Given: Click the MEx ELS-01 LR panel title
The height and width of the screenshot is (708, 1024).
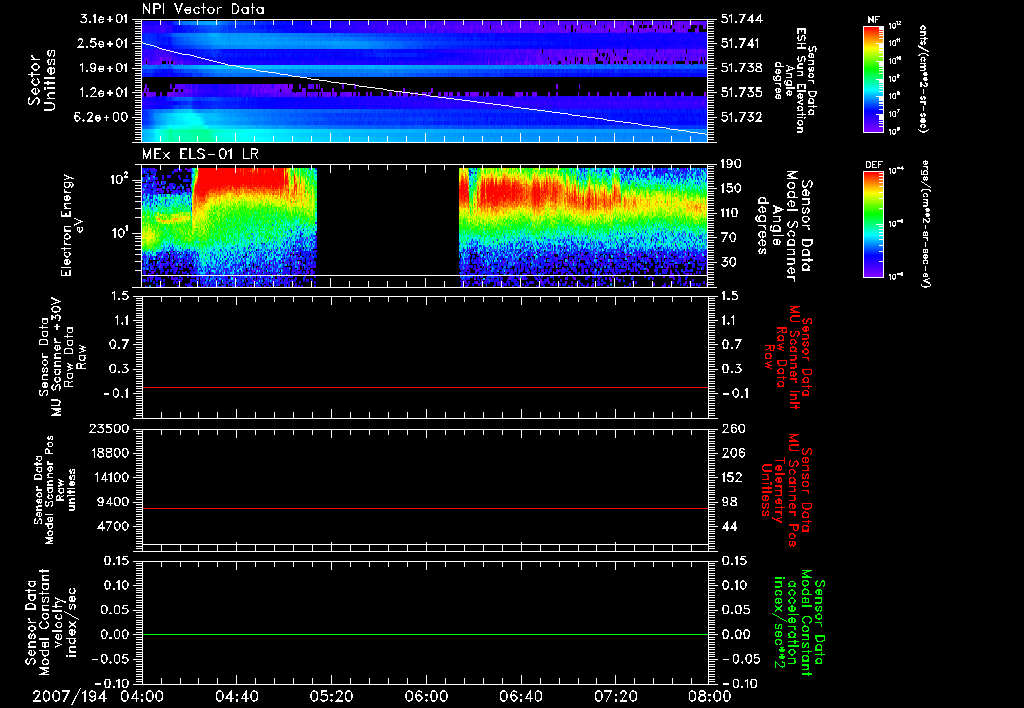Looking at the screenshot, I should pyautogui.click(x=200, y=155).
